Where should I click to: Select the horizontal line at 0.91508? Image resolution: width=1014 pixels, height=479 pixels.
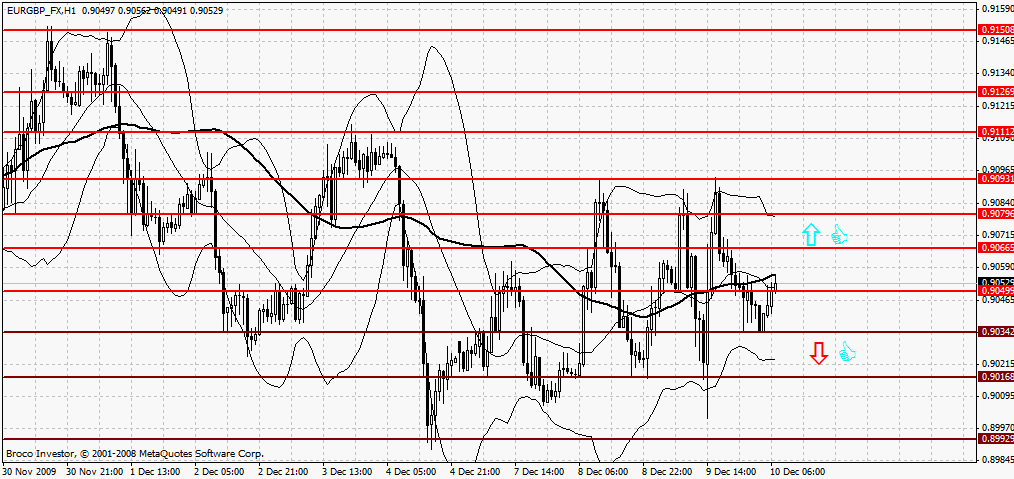(488, 30)
